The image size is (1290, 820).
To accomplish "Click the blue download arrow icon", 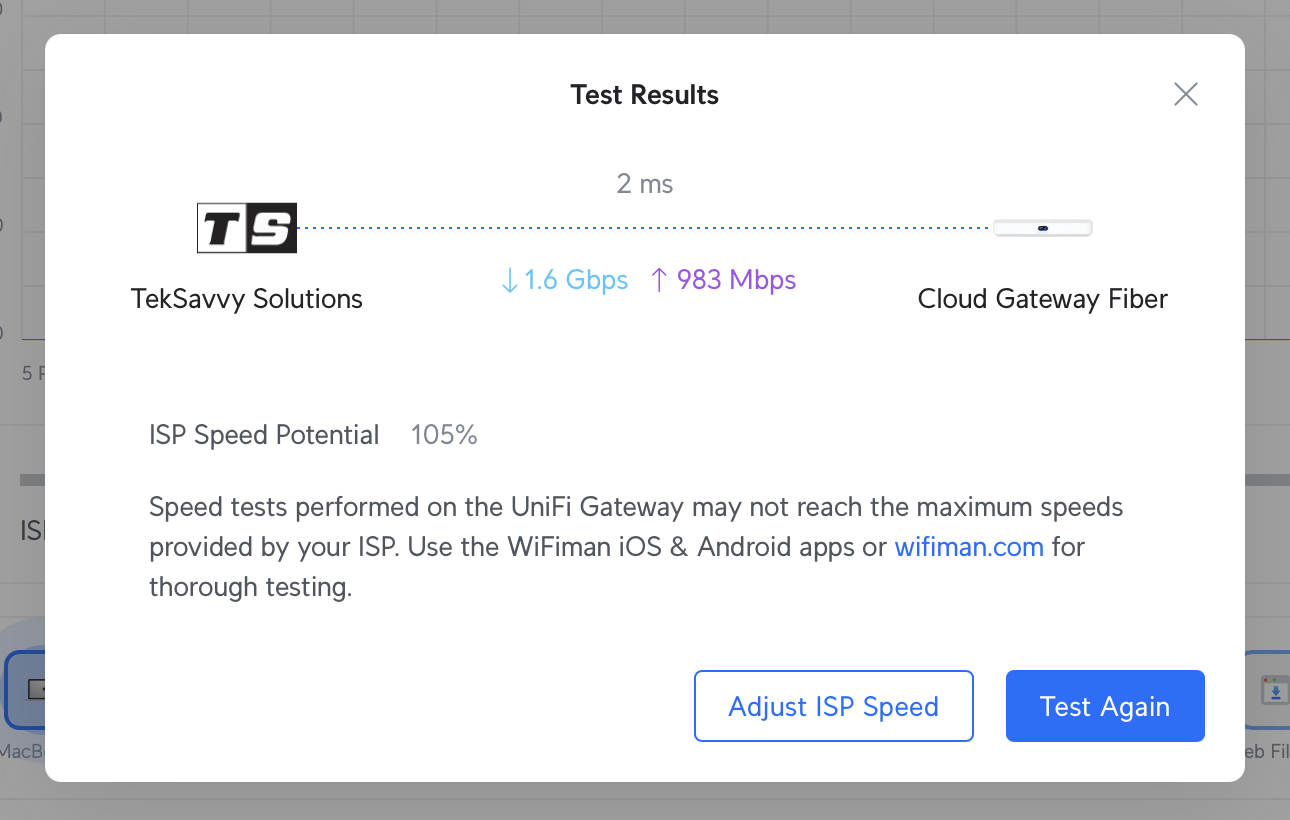I will pos(509,280).
